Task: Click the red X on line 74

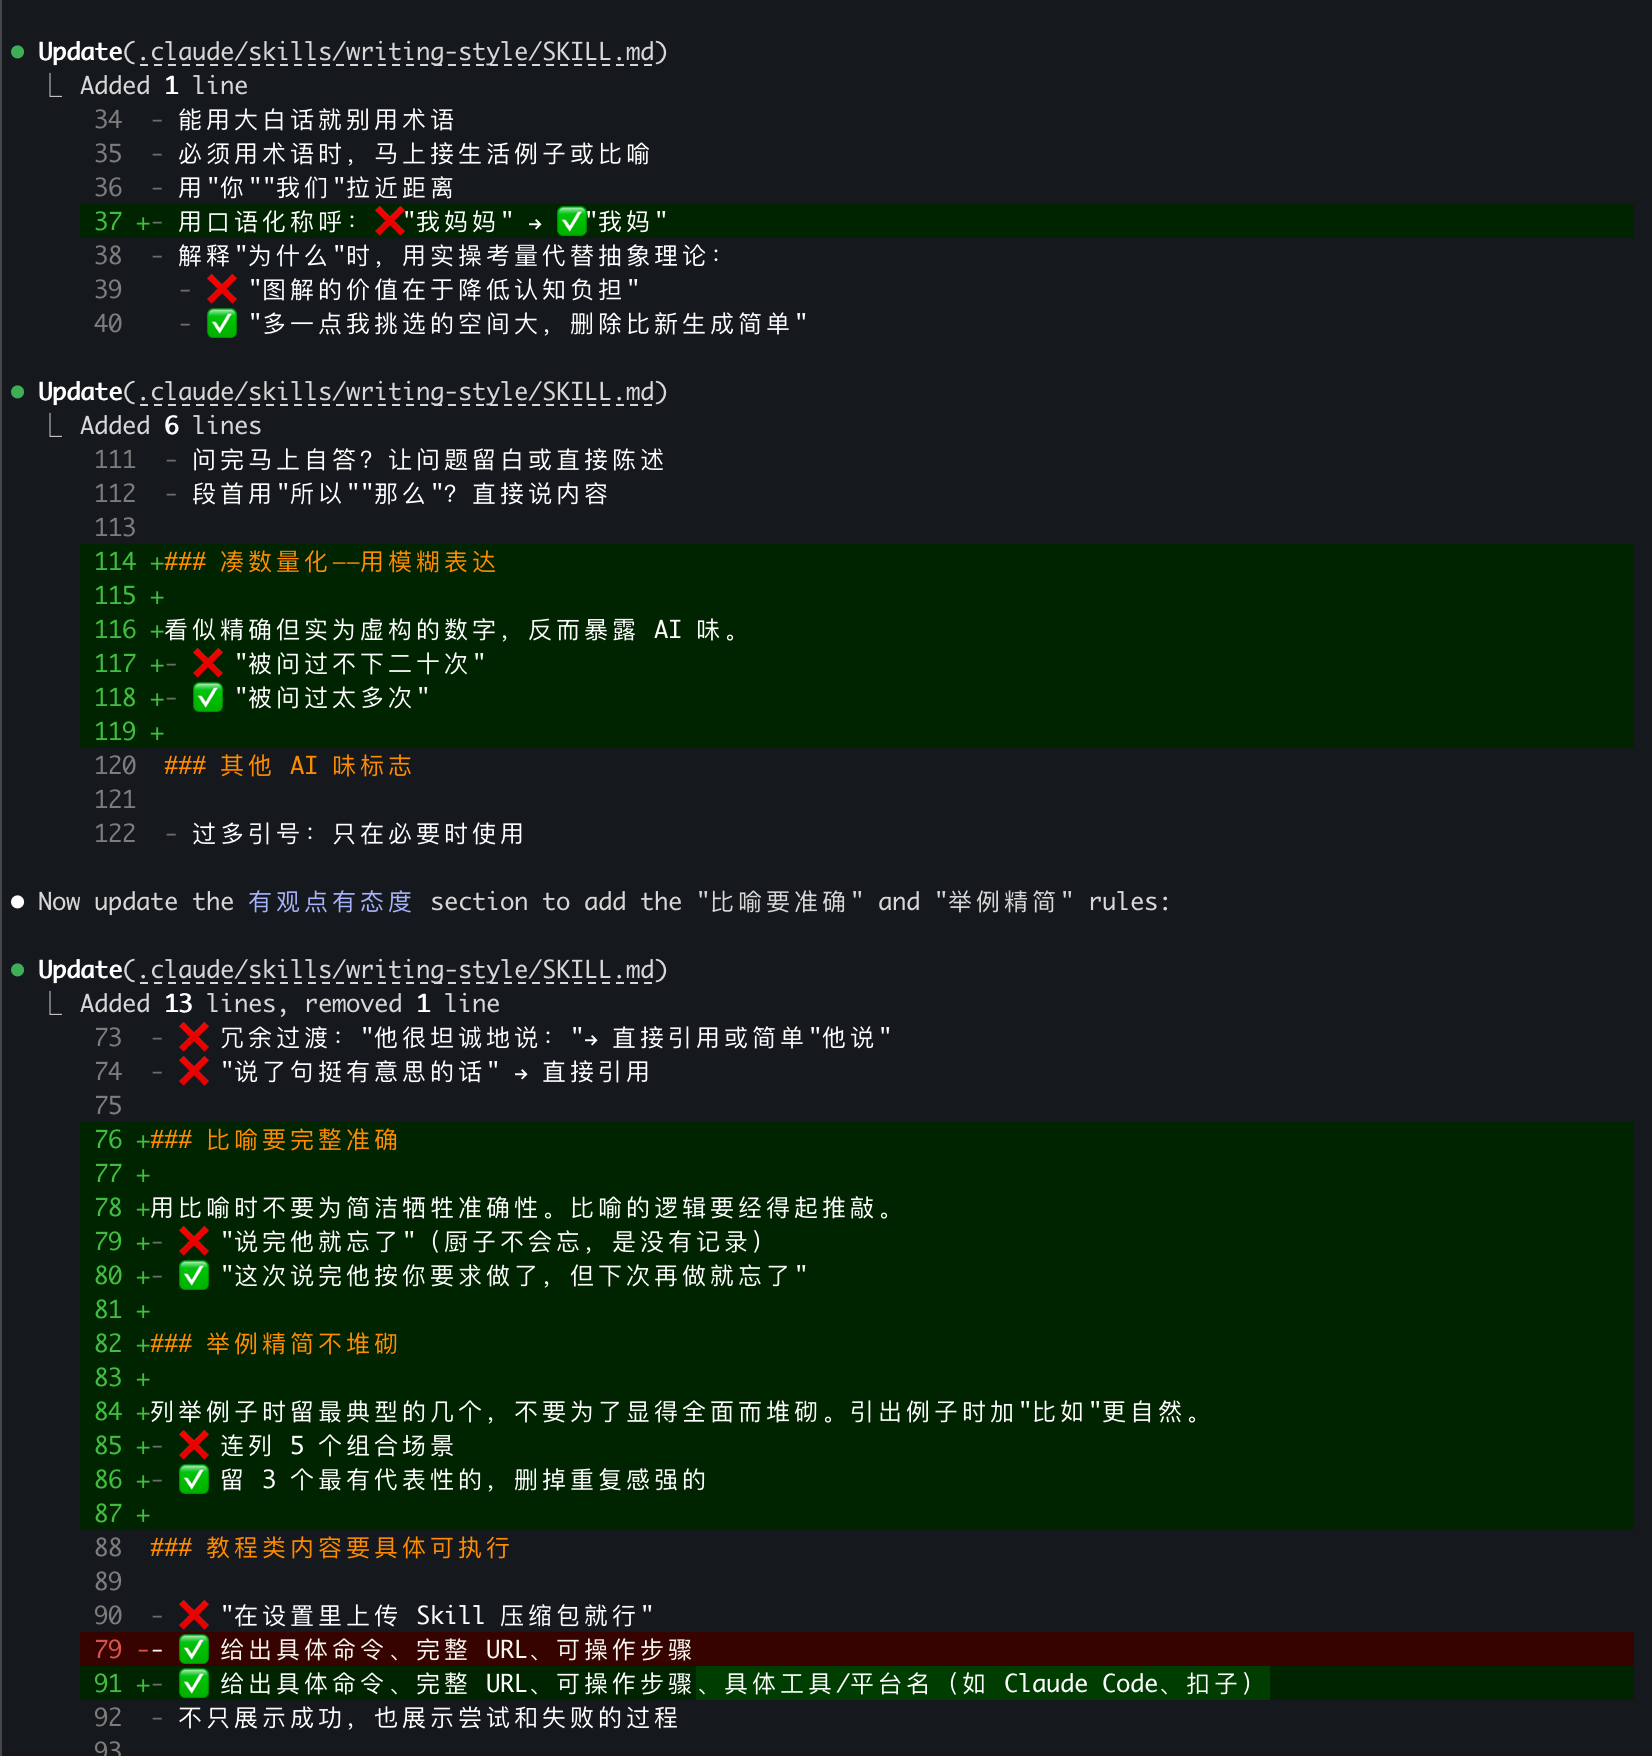Action: click(x=193, y=1072)
